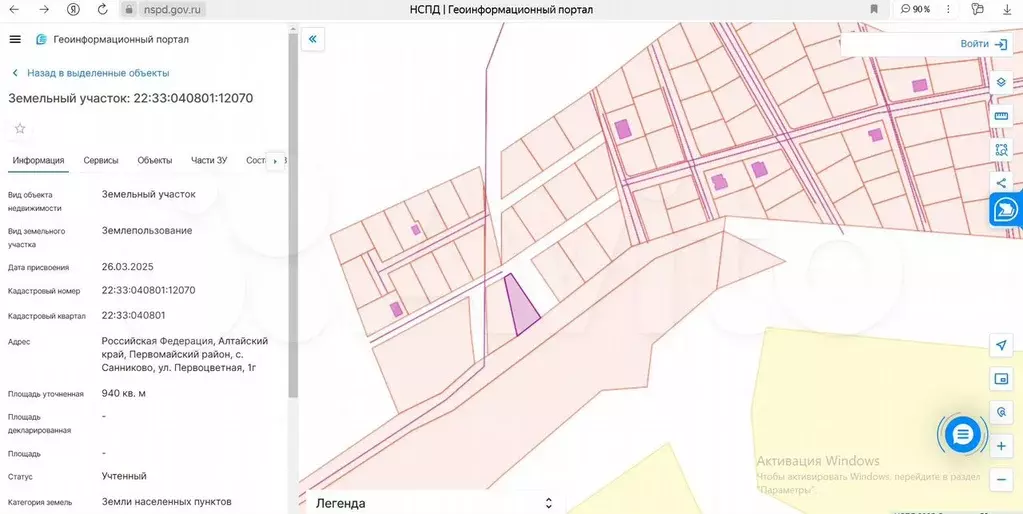
Task: Show more tabs with the tab arrow
Action: (275, 160)
